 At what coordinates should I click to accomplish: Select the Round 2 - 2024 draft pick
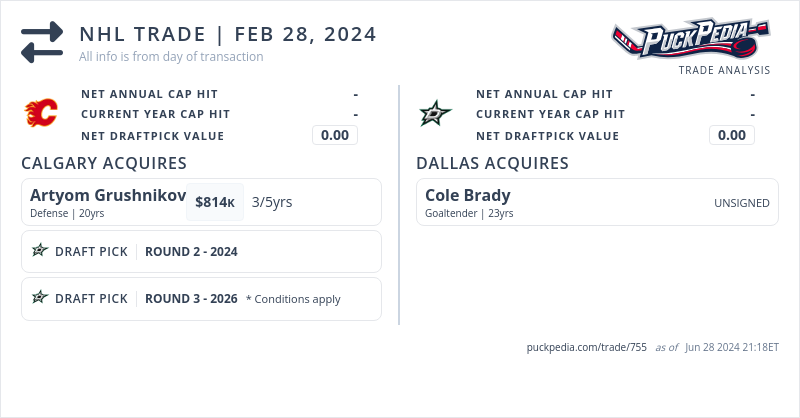pos(191,251)
